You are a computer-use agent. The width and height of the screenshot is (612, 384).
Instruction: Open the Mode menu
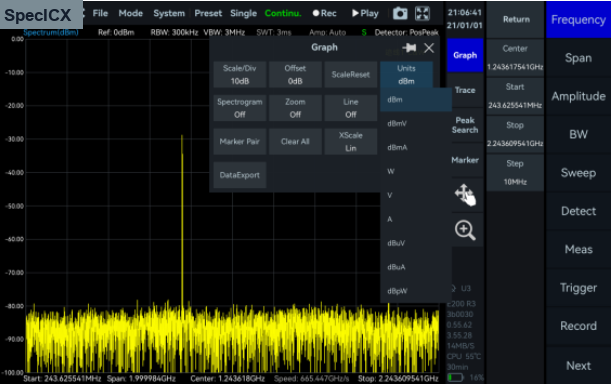(x=131, y=13)
